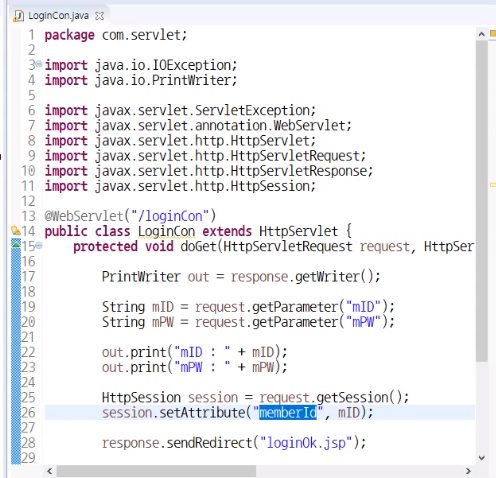The image size is (496, 478).
Task: Click the Java file icon on LoginCon.java tab
Action: click(18, 16)
